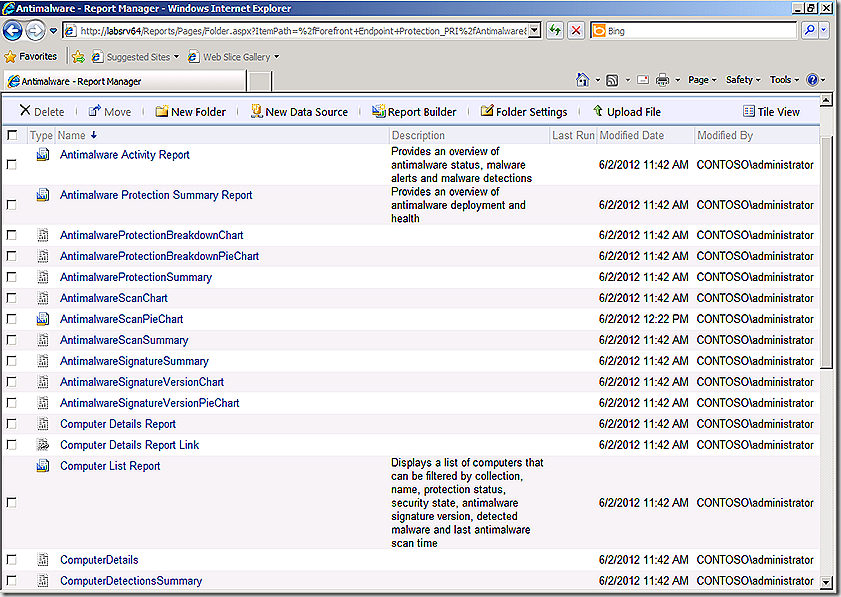Click linked report icon for Computer Details Report Link

(x=43, y=445)
